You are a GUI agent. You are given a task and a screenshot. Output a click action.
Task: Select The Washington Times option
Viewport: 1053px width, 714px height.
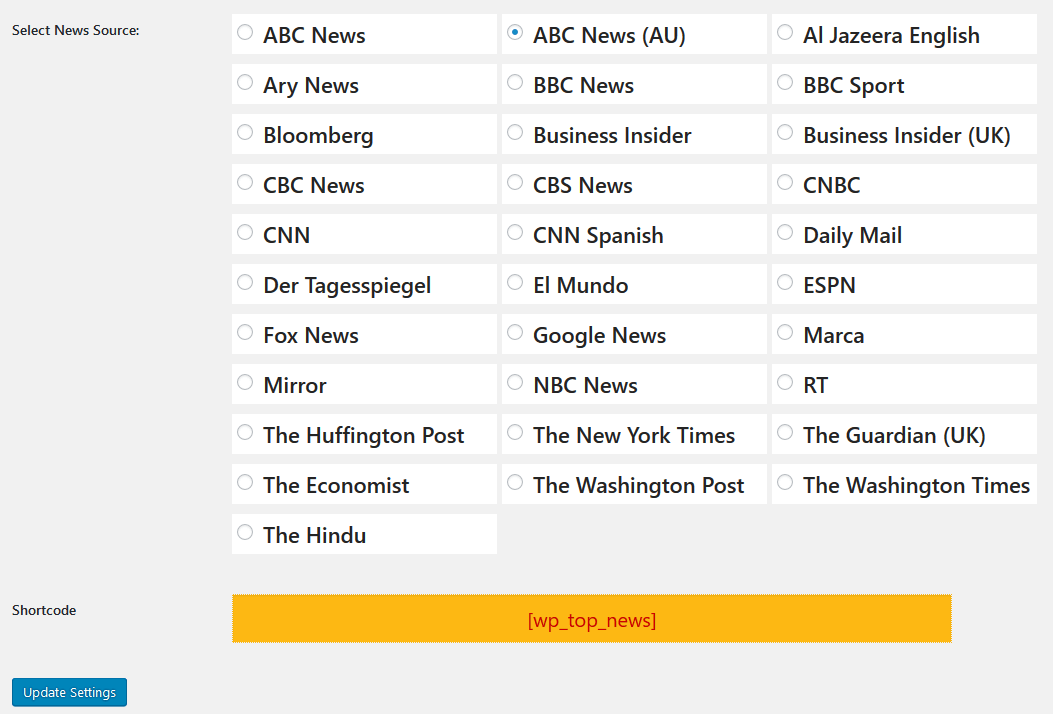(785, 483)
